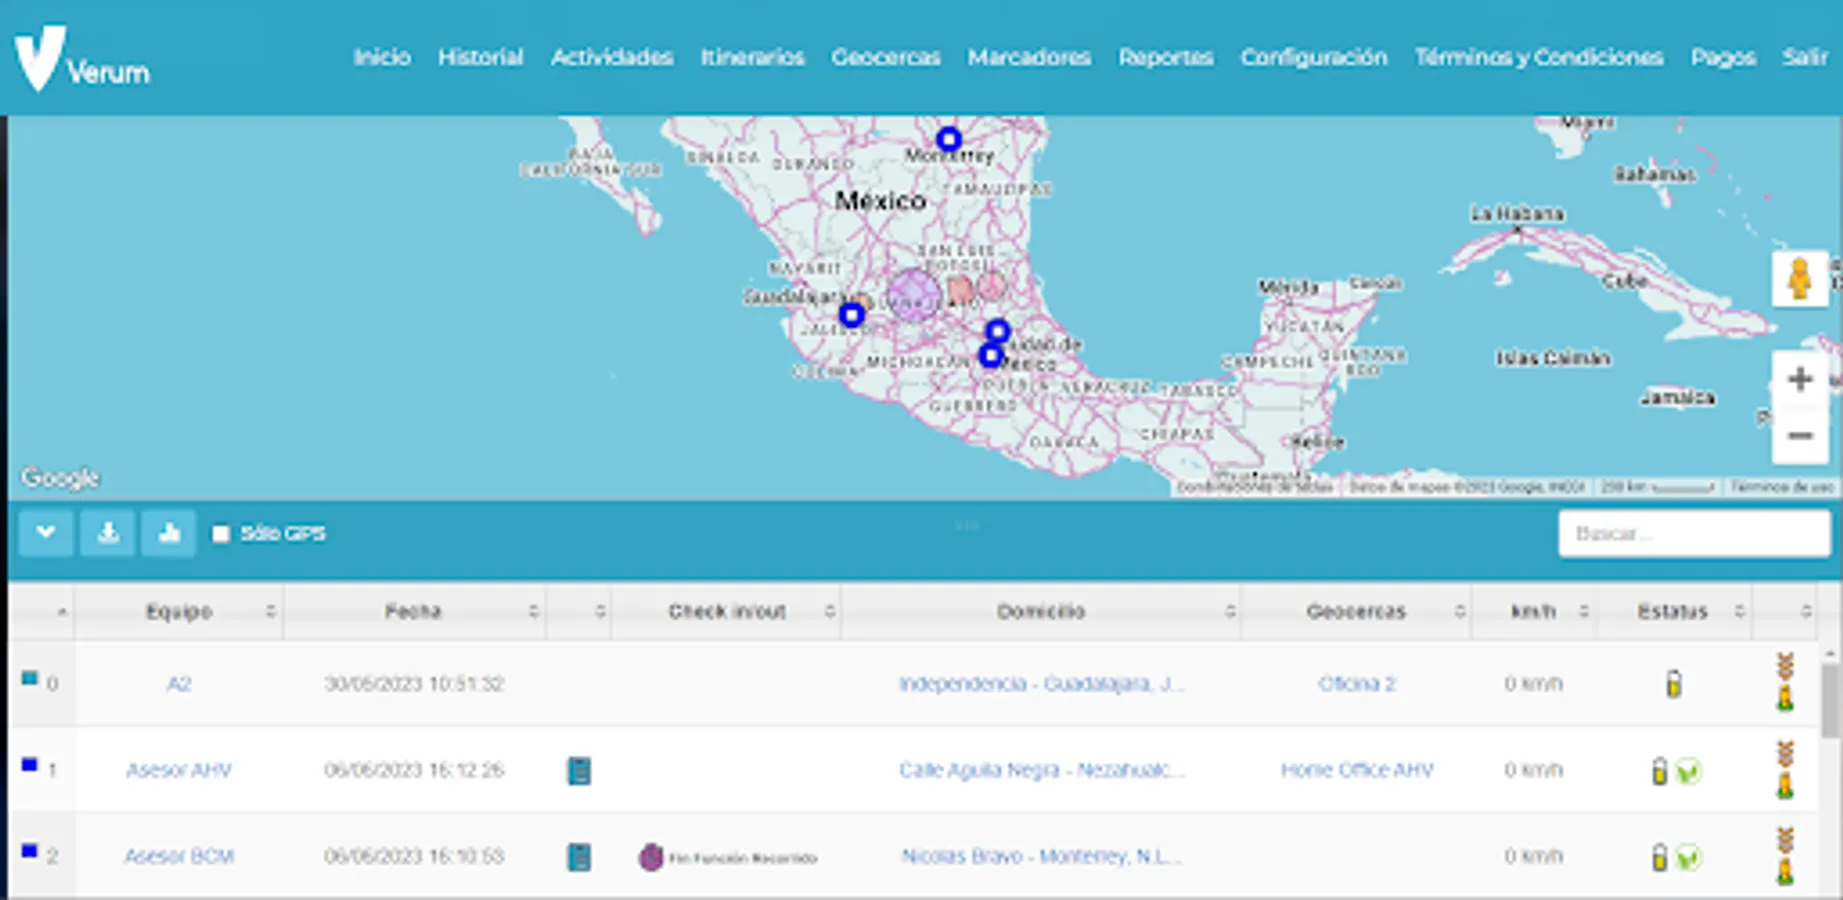The width and height of the screenshot is (1843, 900).
Task: Enable the Sólo GPS checkbox
Action: click(221, 534)
